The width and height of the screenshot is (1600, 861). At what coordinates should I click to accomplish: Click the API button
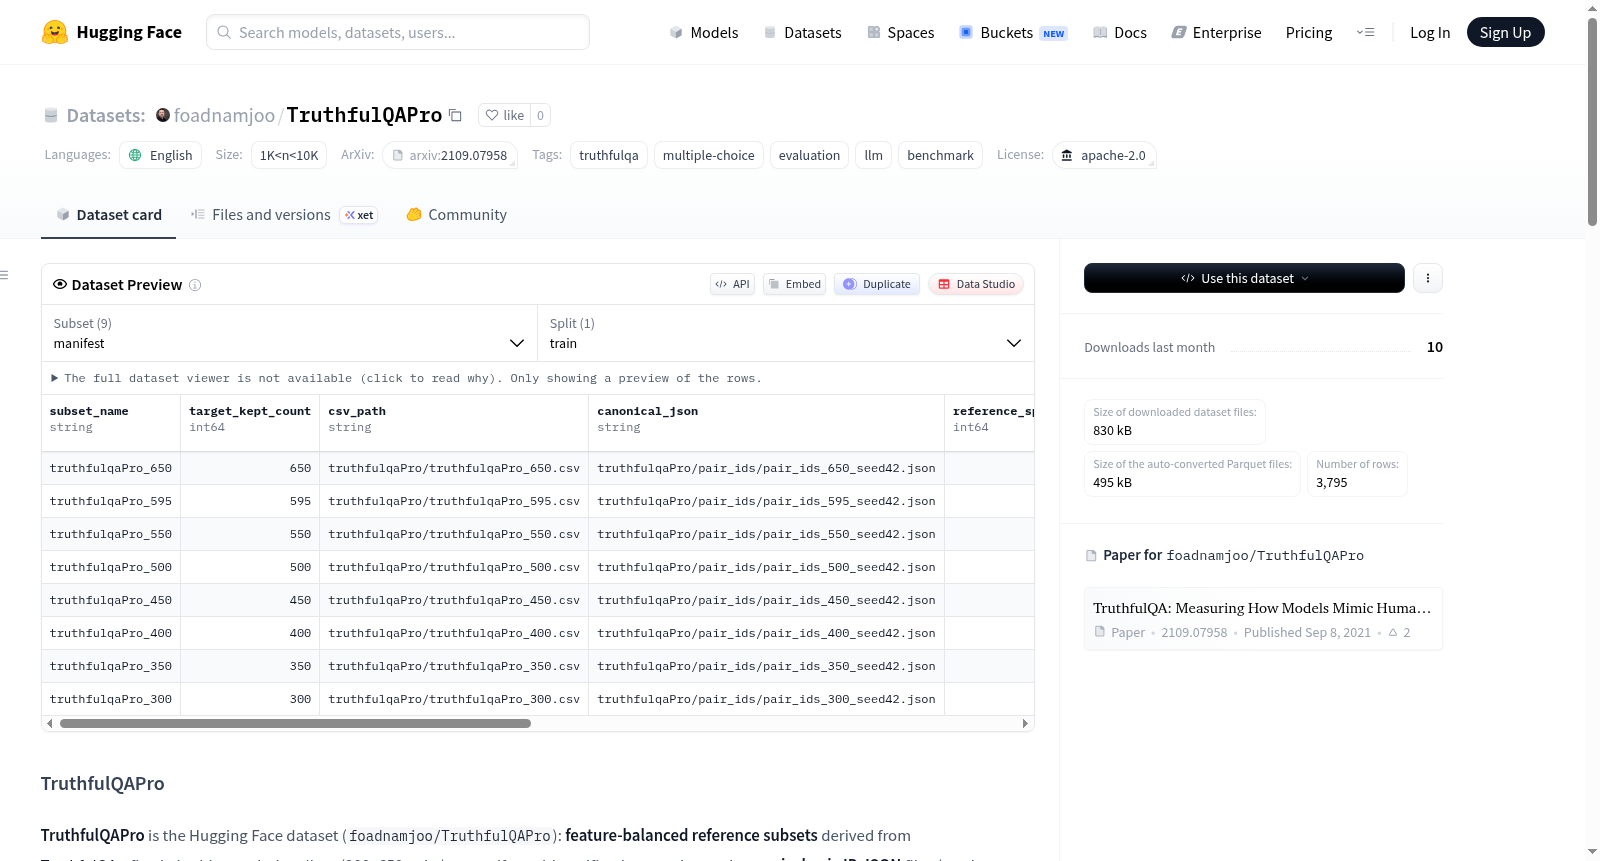(x=732, y=284)
